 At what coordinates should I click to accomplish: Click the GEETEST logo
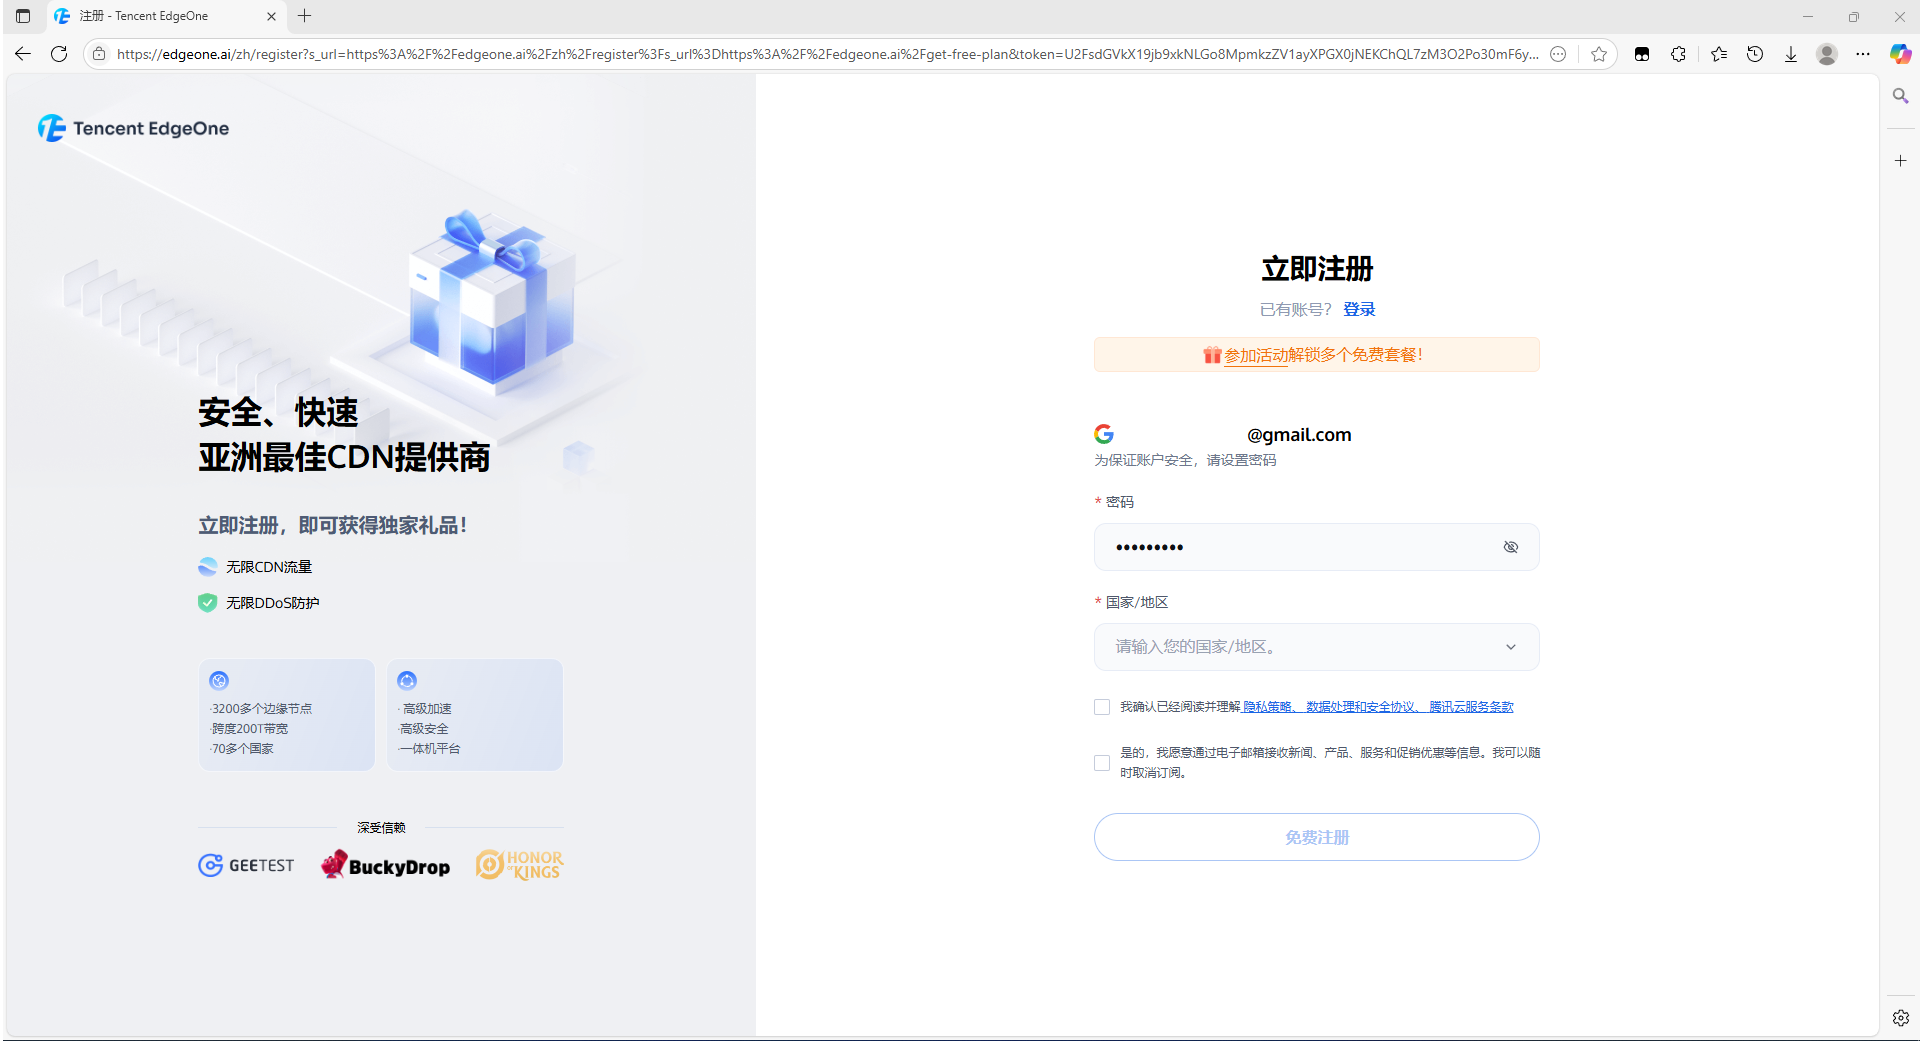[x=246, y=865]
